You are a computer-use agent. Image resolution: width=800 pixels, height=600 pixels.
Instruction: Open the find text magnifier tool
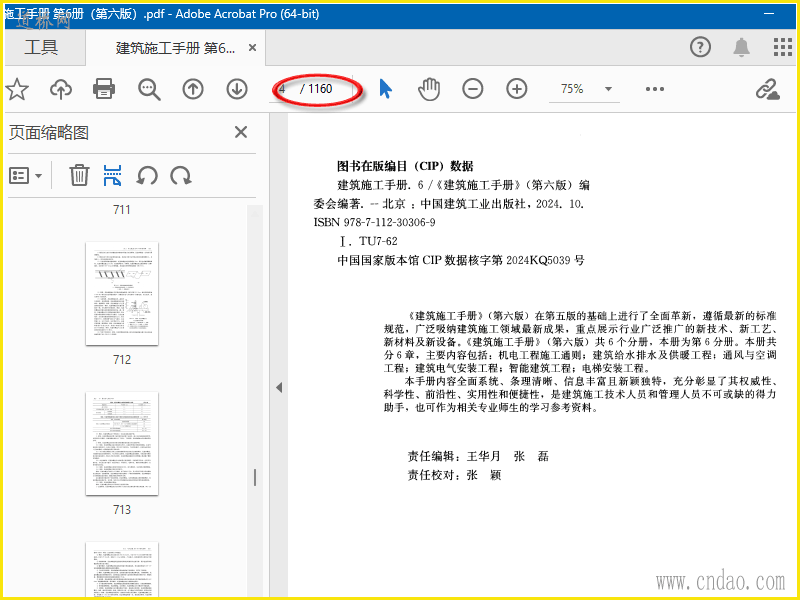(x=149, y=89)
